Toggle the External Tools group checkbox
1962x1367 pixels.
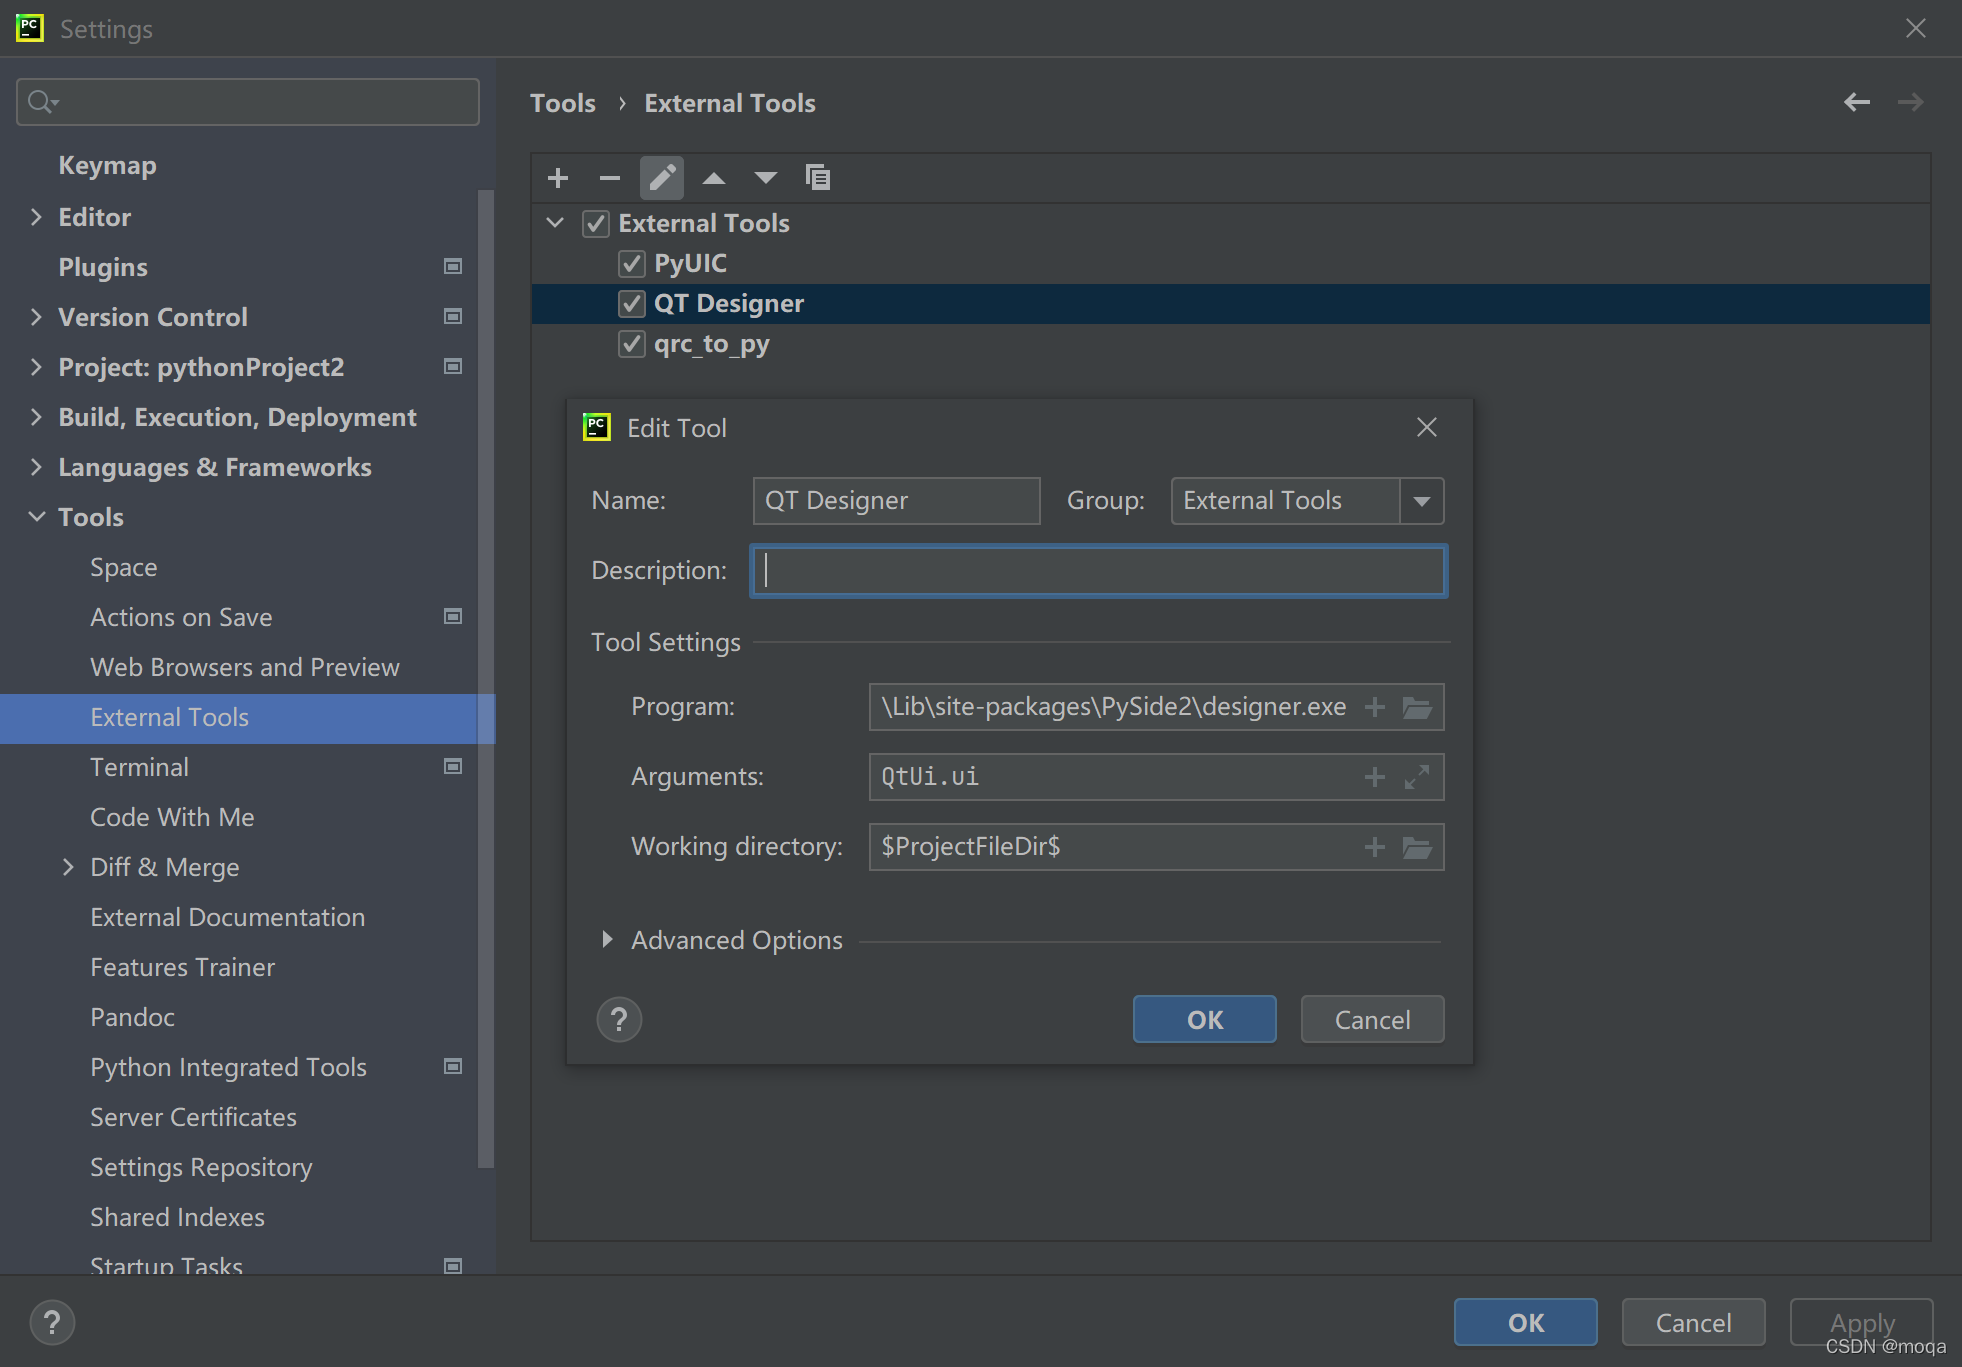(596, 224)
